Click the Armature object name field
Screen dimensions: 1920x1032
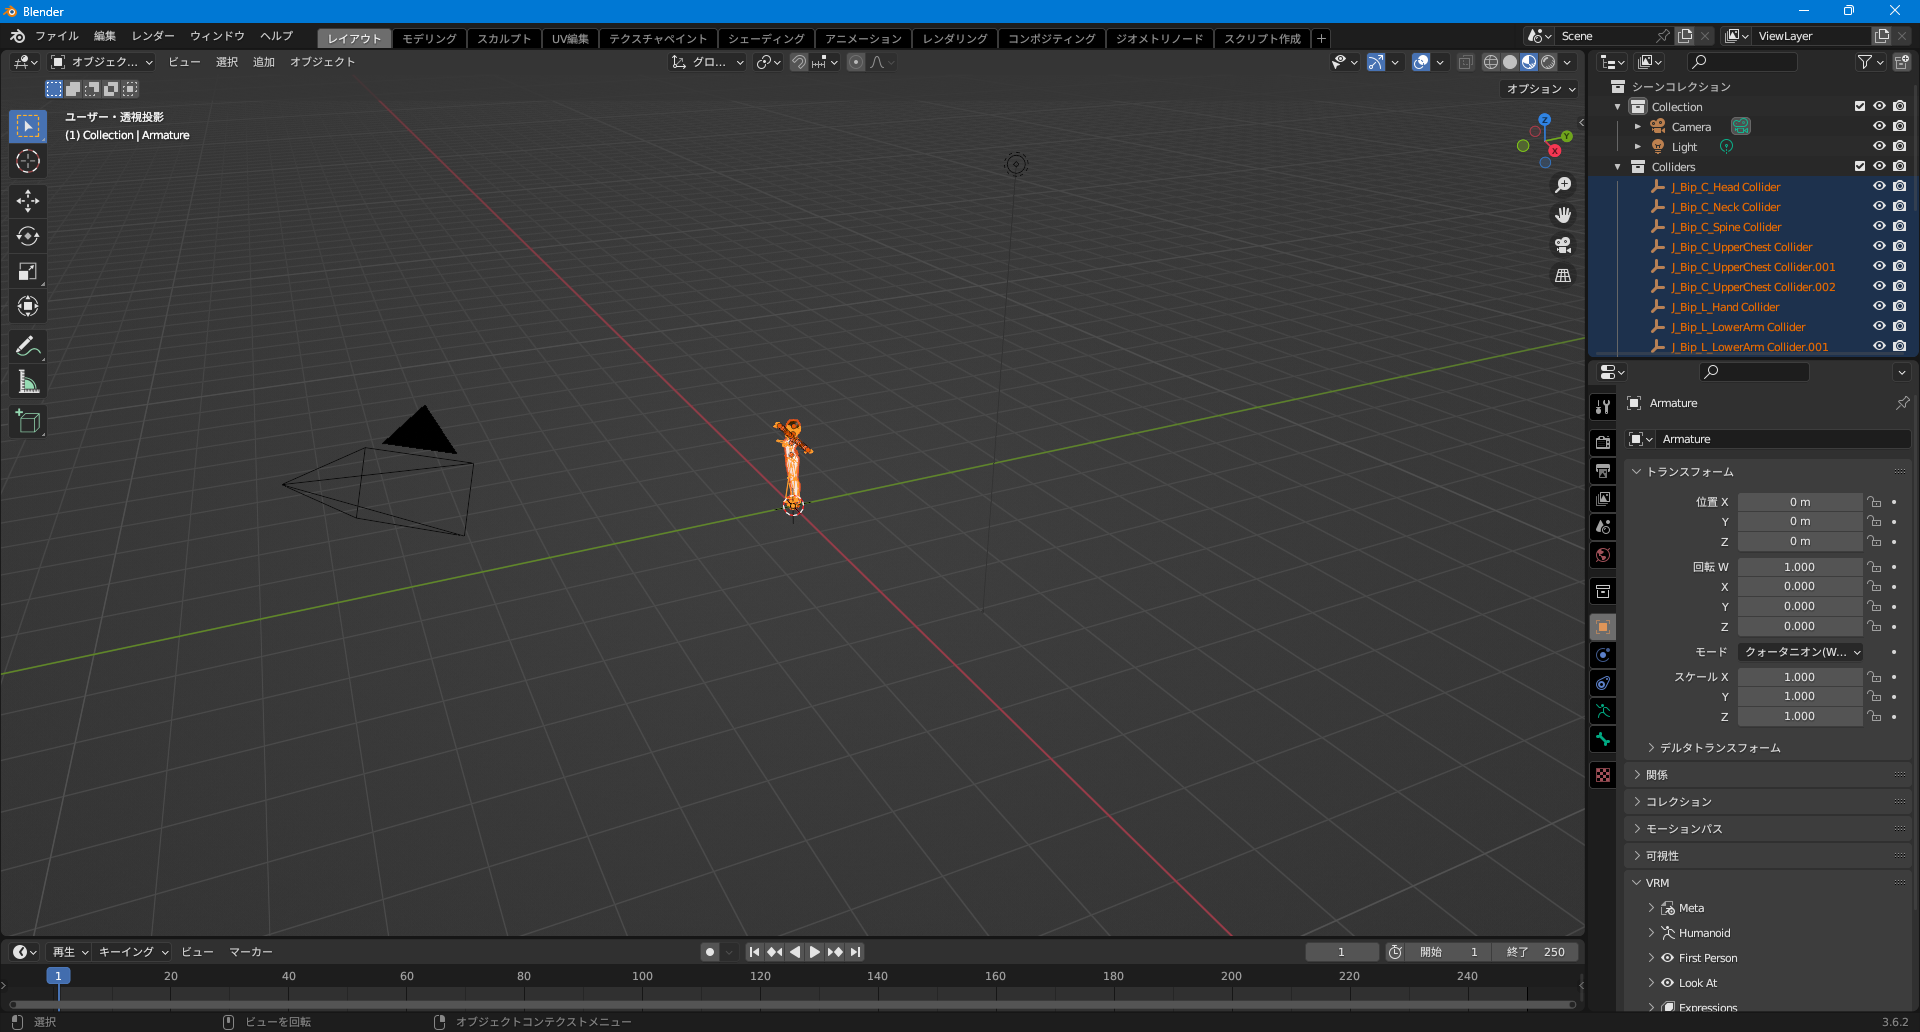coord(1783,439)
